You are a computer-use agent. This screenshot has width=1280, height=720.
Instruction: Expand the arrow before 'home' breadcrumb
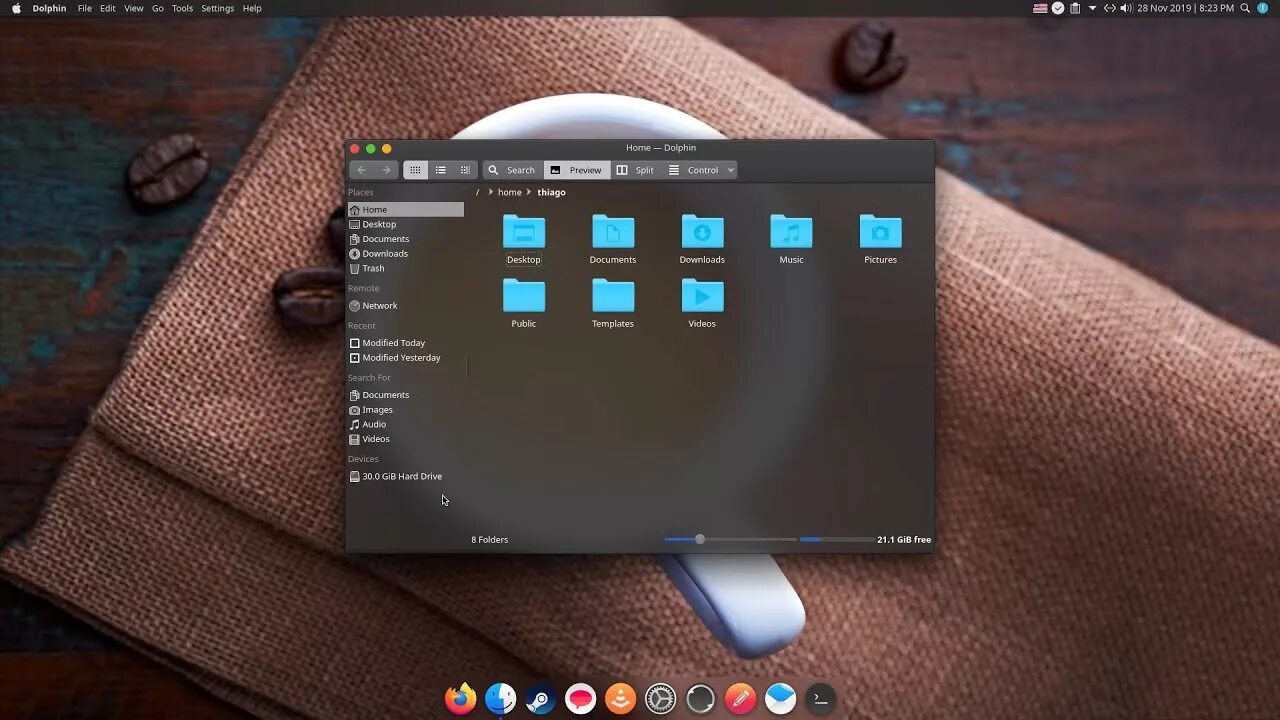(490, 192)
